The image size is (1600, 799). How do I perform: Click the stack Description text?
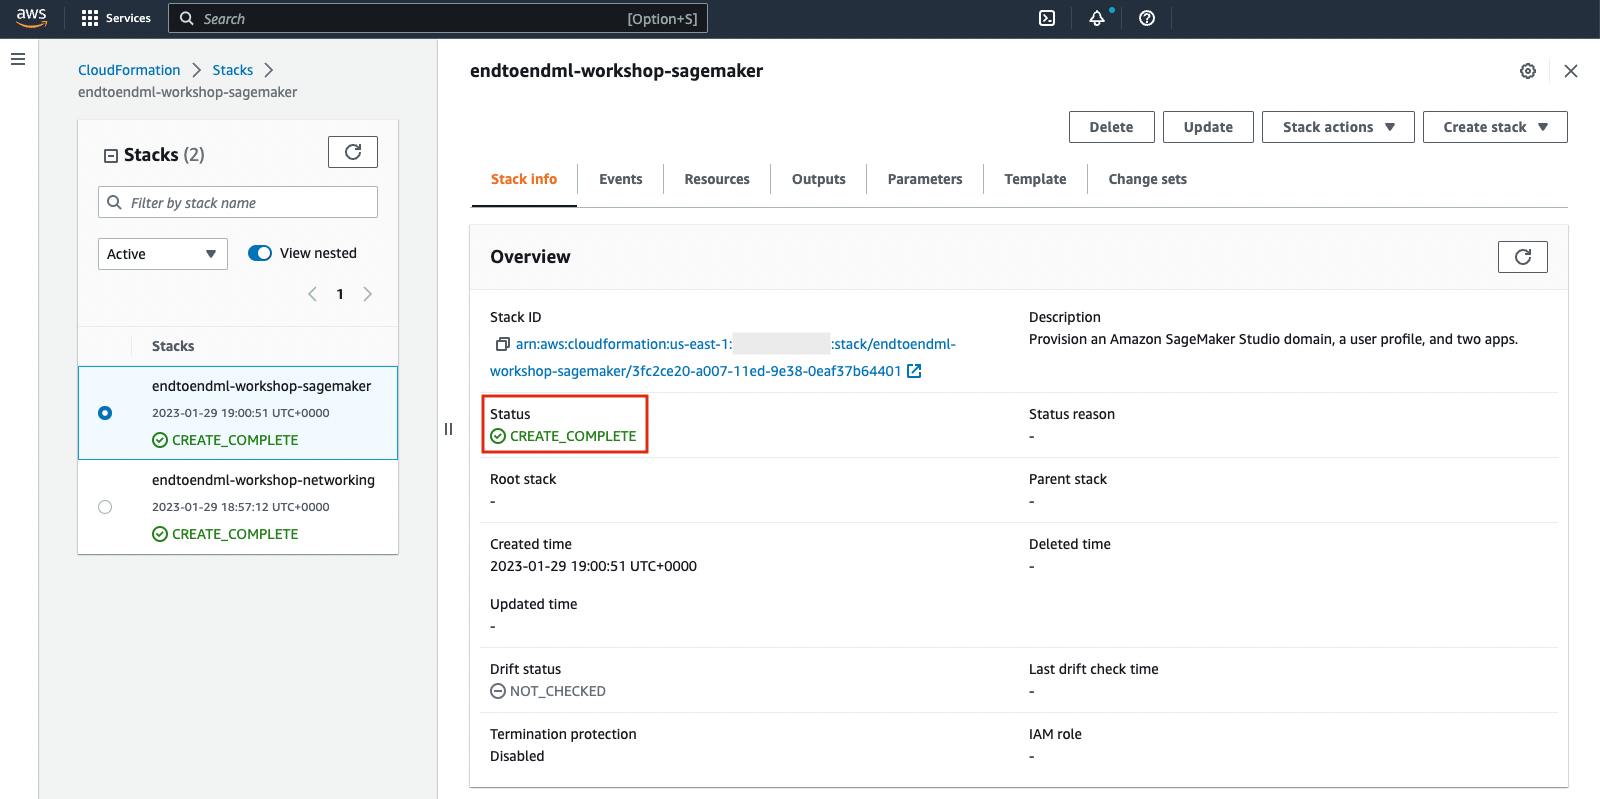(1273, 339)
